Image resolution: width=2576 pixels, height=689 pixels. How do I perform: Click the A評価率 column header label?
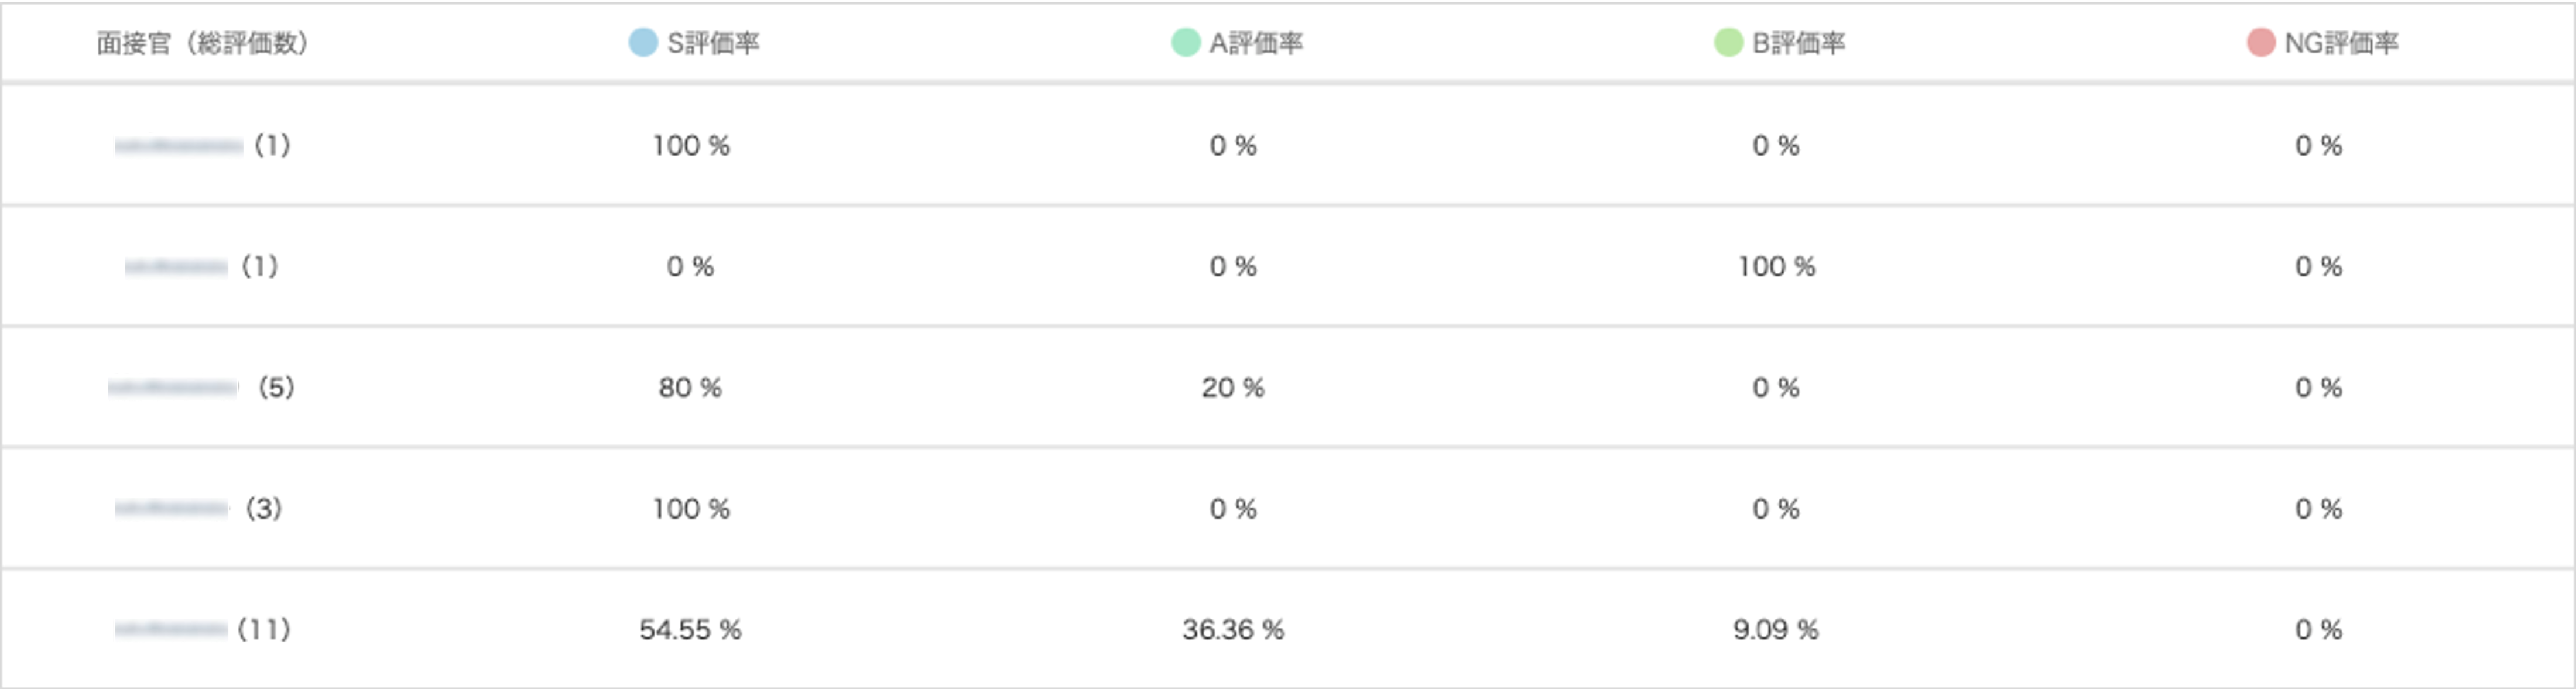click(x=1256, y=43)
